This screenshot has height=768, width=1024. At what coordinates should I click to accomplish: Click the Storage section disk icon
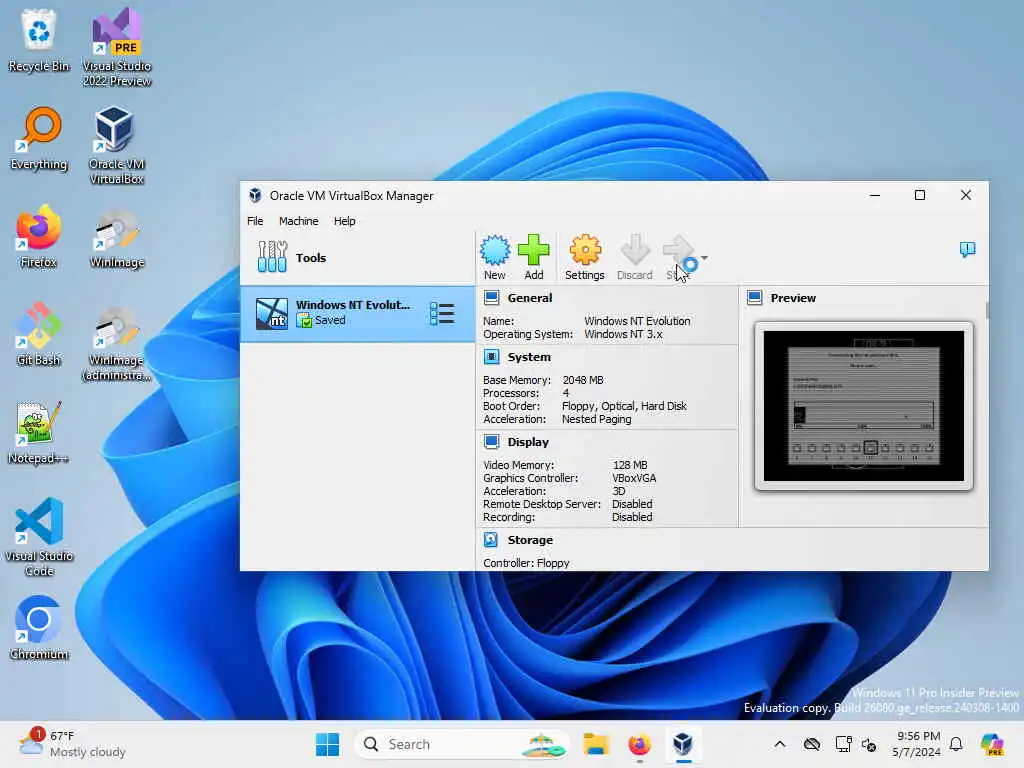pyautogui.click(x=491, y=540)
